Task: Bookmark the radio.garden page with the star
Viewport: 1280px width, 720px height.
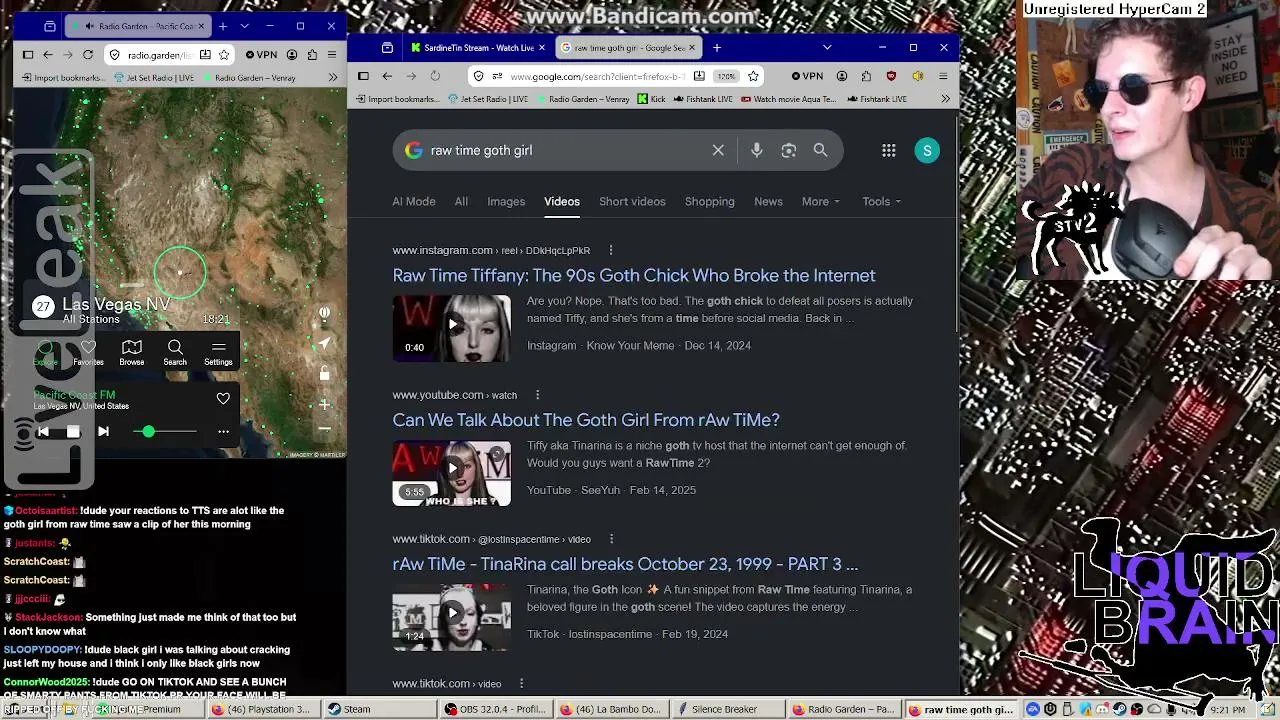Action: tap(224, 55)
